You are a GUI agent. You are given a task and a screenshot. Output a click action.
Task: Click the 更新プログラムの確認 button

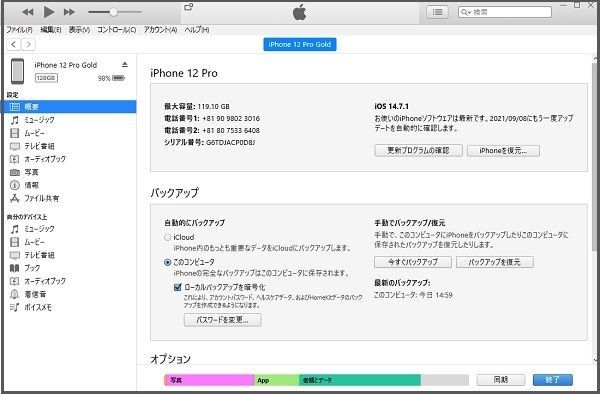418,150
